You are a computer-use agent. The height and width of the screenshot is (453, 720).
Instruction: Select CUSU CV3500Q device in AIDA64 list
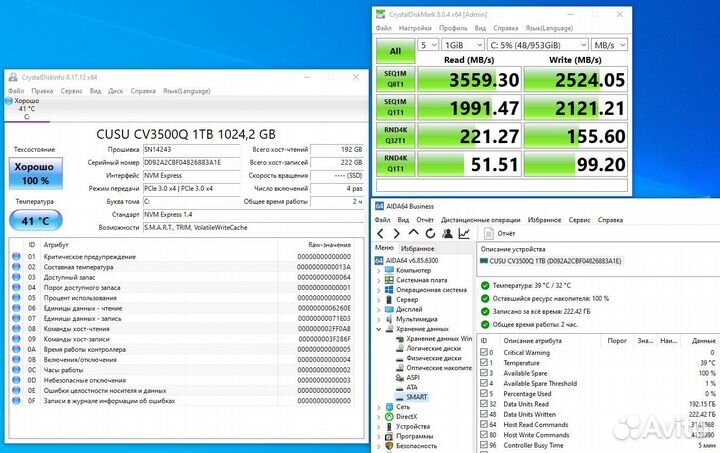click(x=551, y=261)
